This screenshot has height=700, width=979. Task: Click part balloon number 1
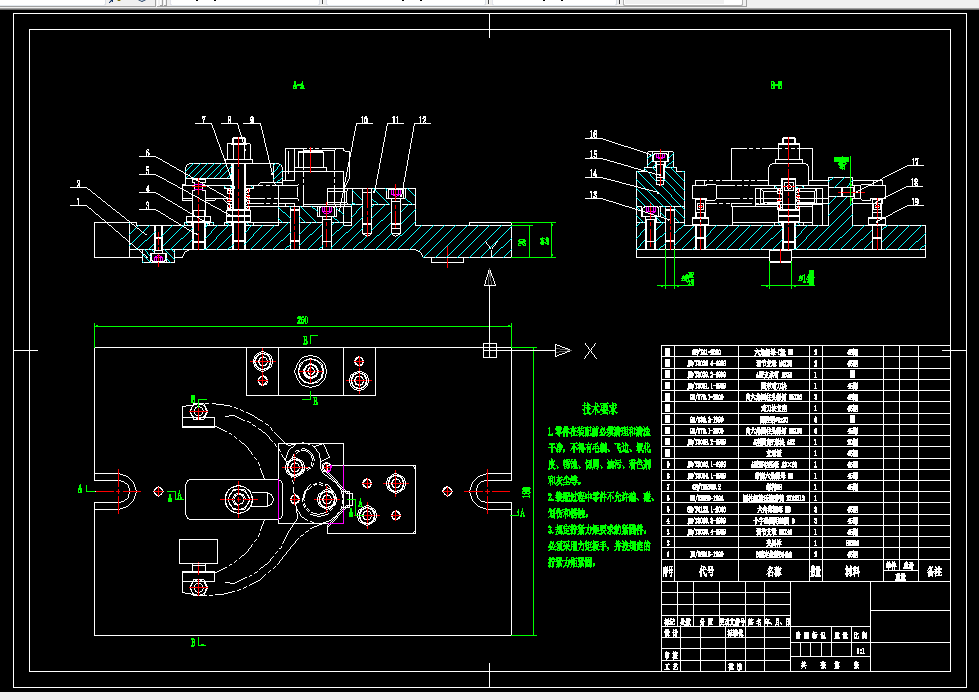[78, 201]
